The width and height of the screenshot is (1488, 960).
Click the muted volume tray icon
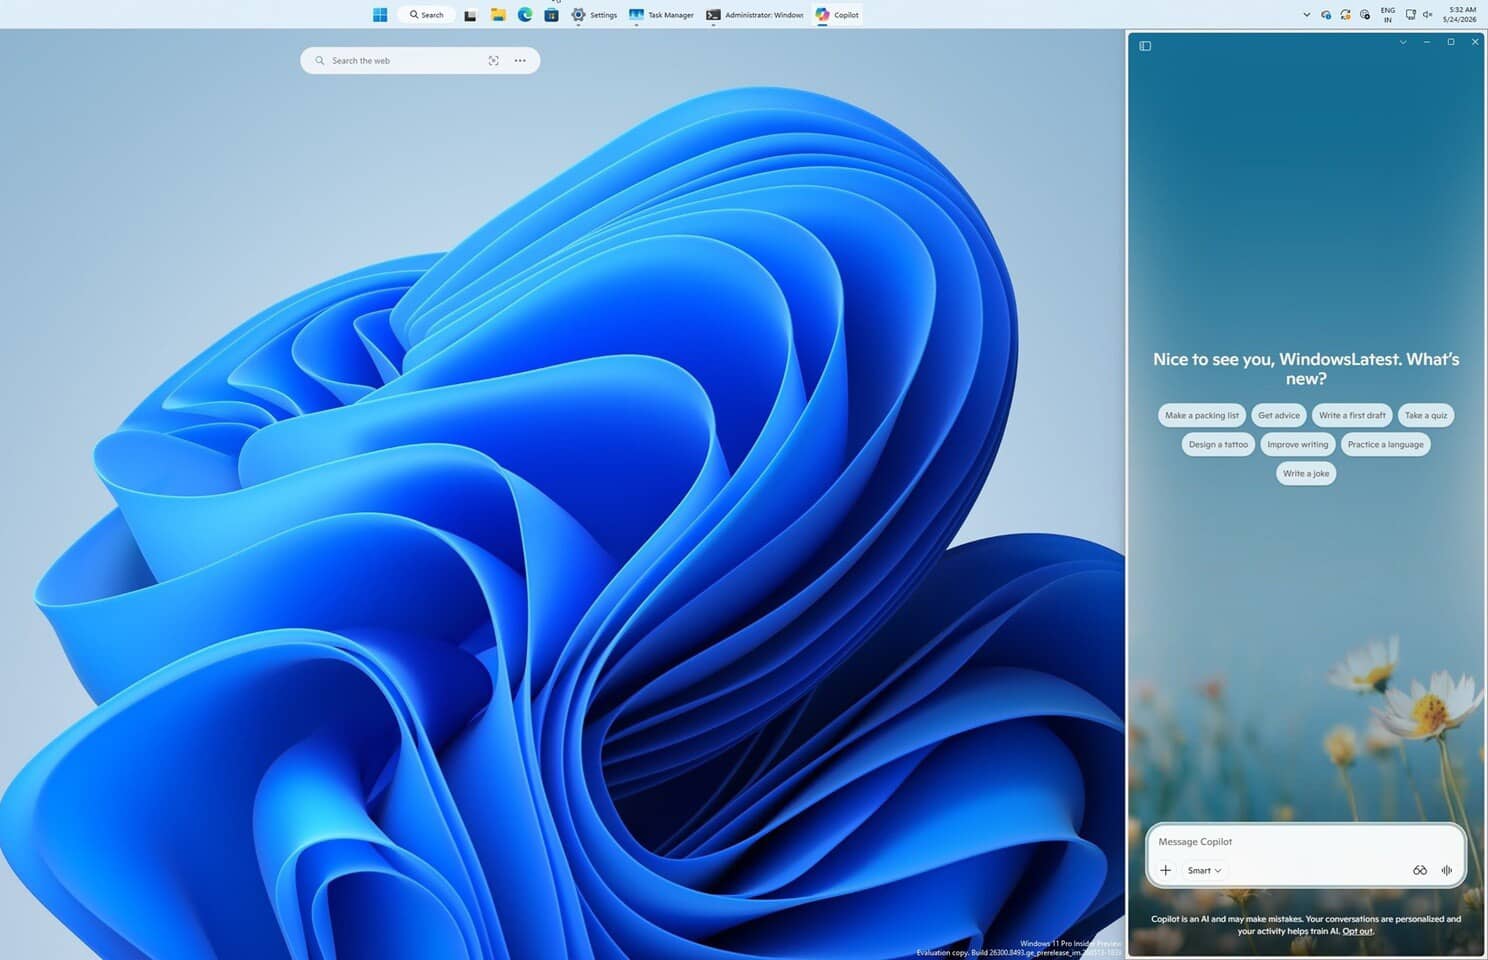[x=1428, y=15]
